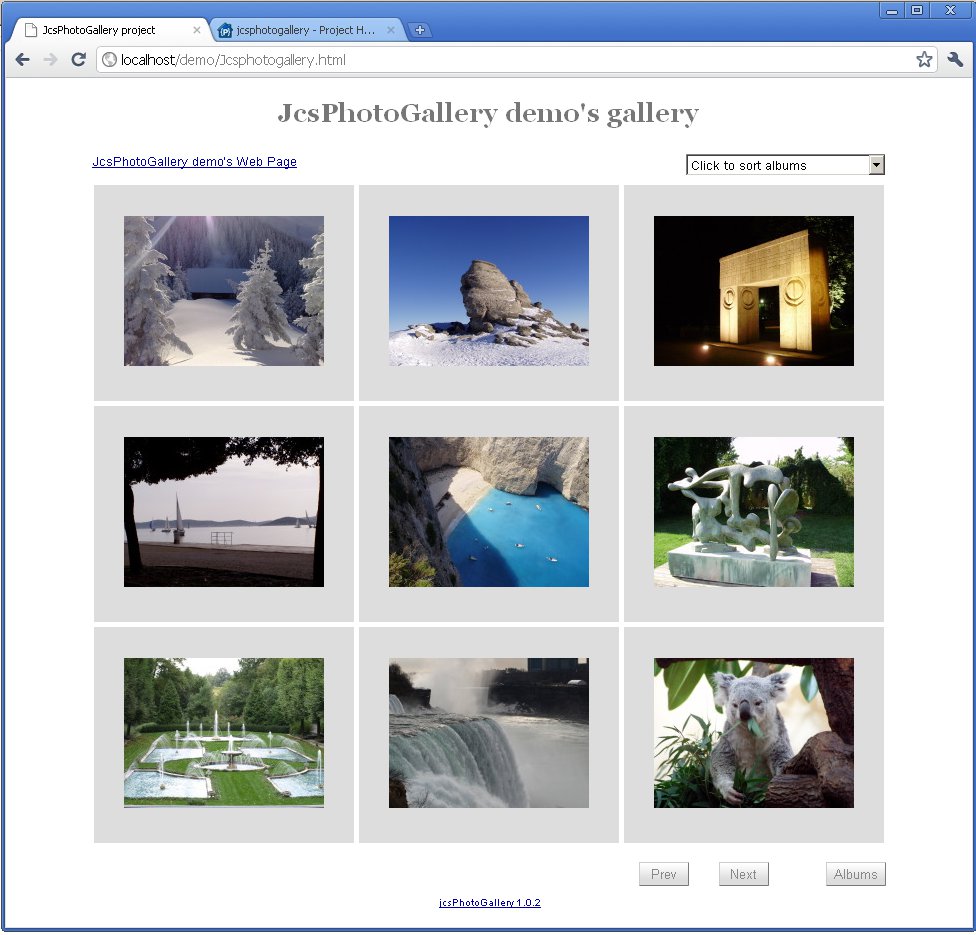Open the Sphinx rock on snow thumbnail
Image resolution: width=976 pixels, height=935 pixels.
click(489, 291)
